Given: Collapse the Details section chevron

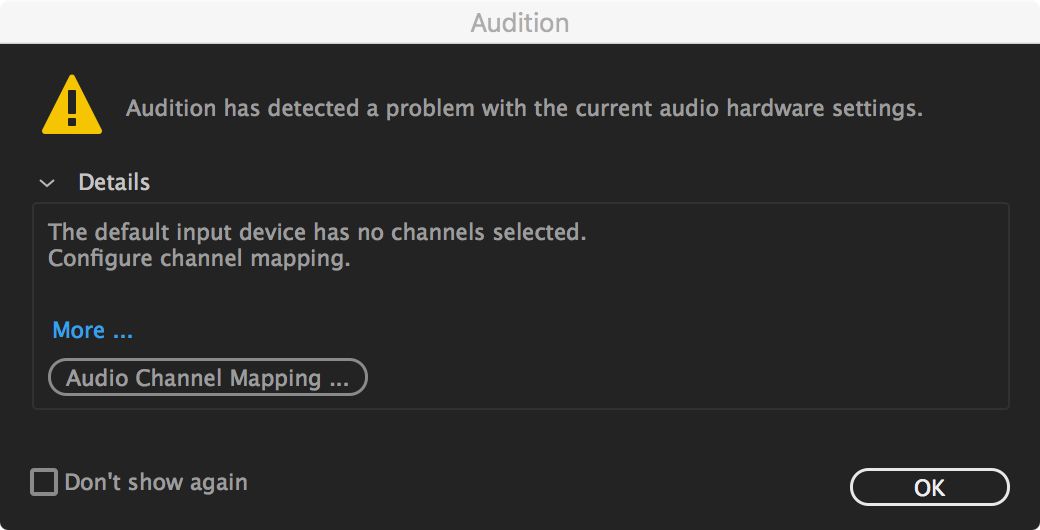Looking at the screenshot, I should tap(46, 183).
